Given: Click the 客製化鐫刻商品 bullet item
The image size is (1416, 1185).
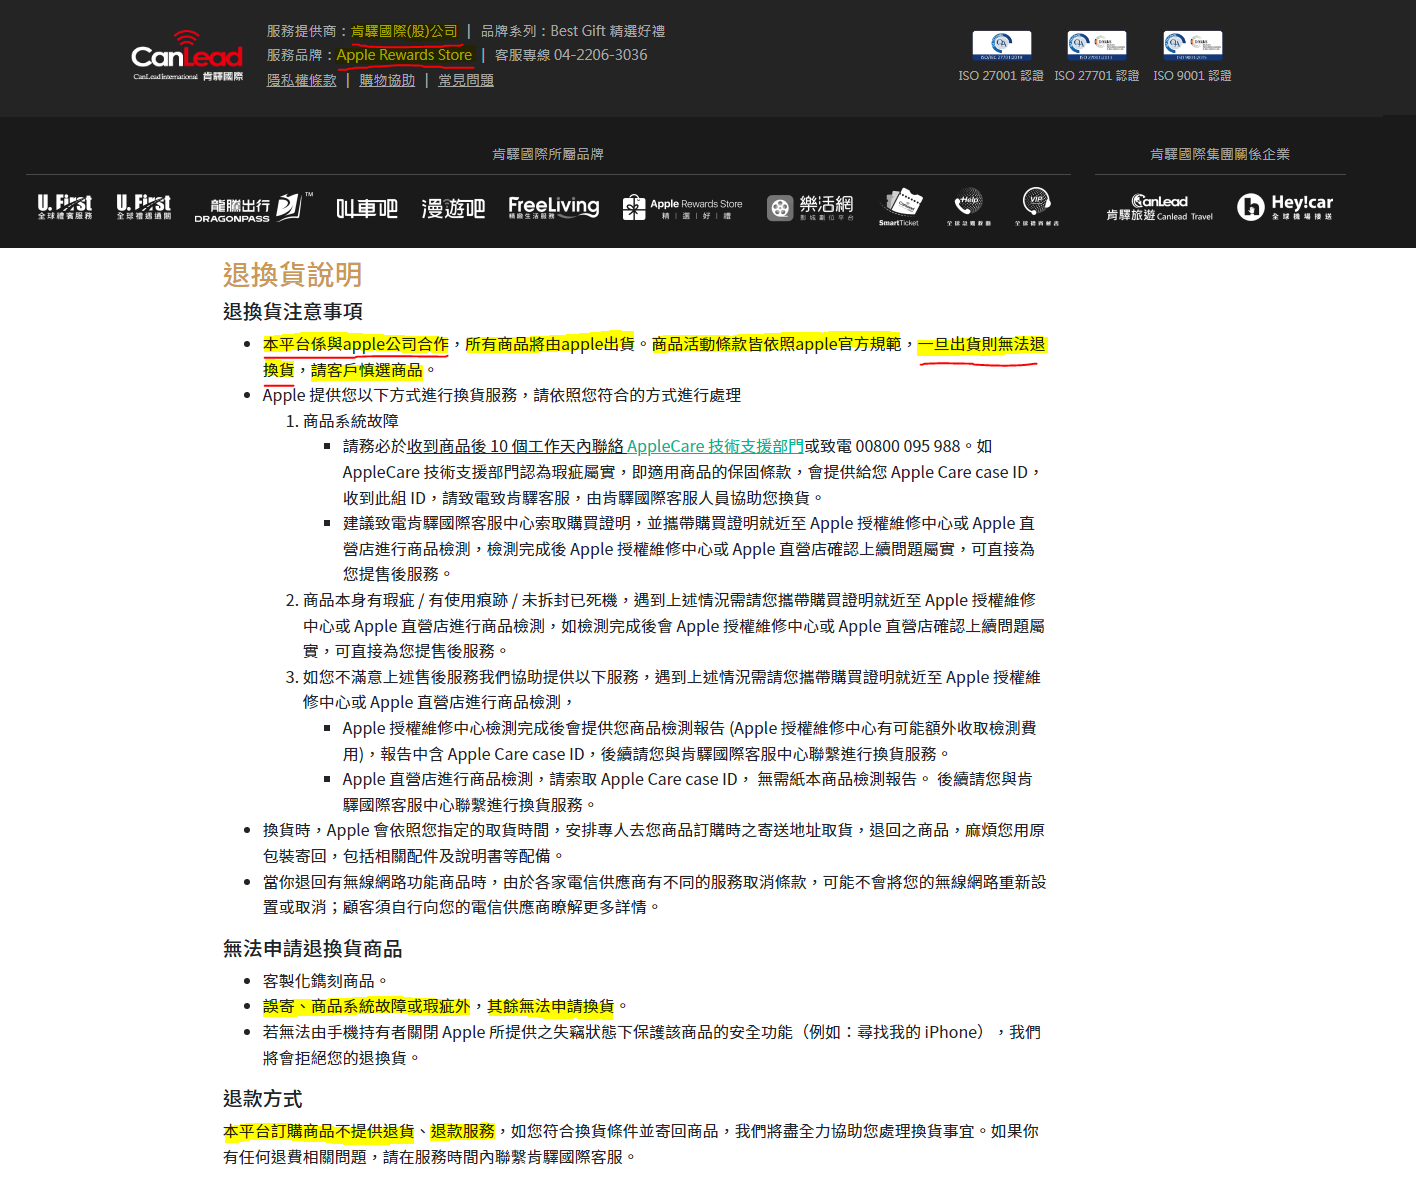Looking at the screenshot, I should click(x=325, y=981).
